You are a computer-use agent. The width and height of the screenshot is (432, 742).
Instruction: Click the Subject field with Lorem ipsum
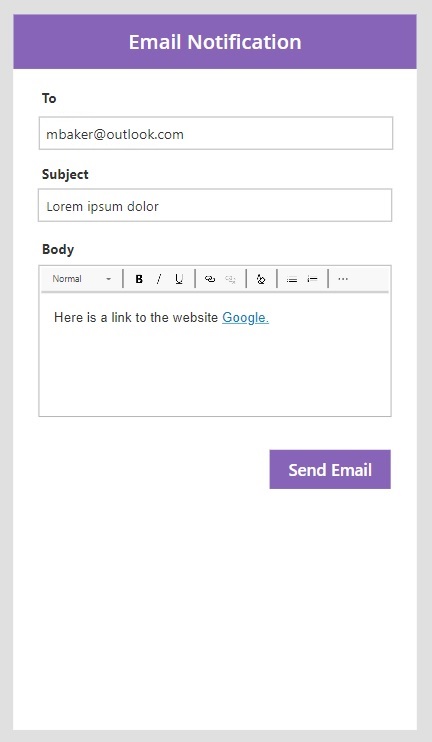pos(215,205)
